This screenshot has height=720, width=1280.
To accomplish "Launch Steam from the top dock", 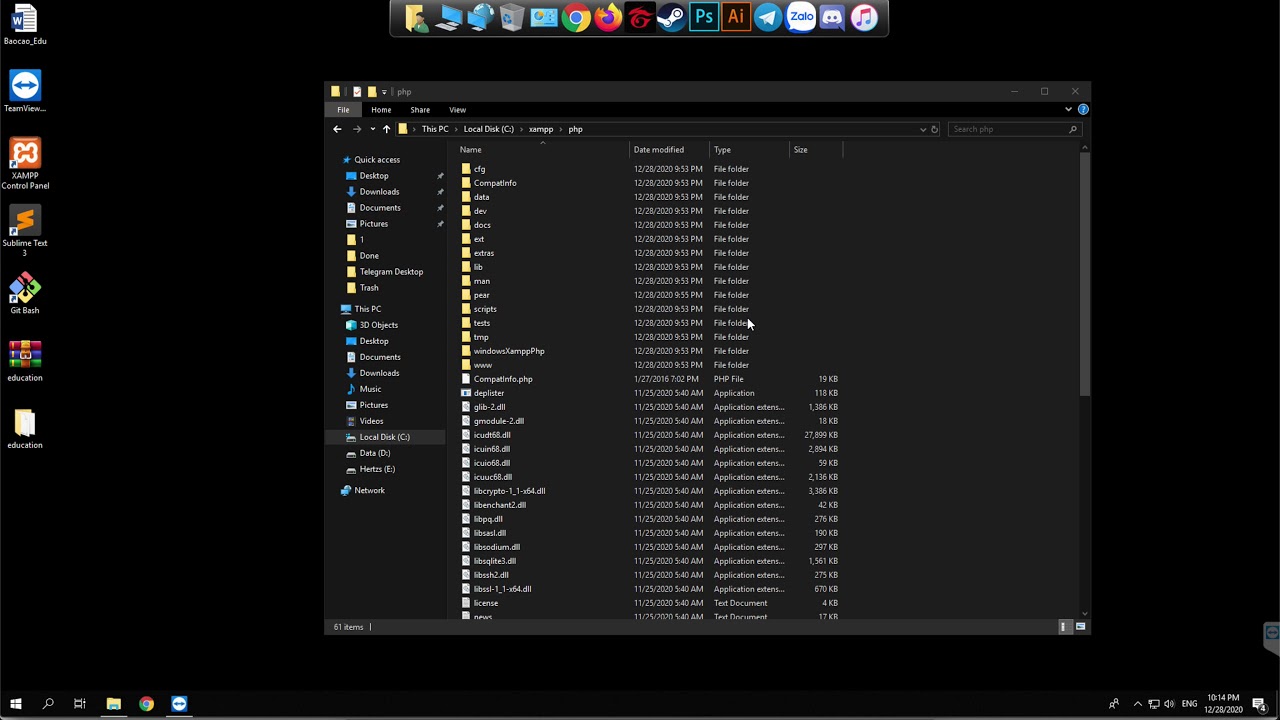I will (672, 18).
